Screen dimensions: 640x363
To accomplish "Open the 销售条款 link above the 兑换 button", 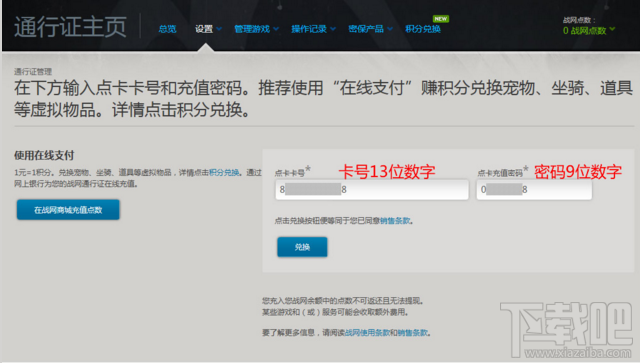I will click(x=395, y=221).
